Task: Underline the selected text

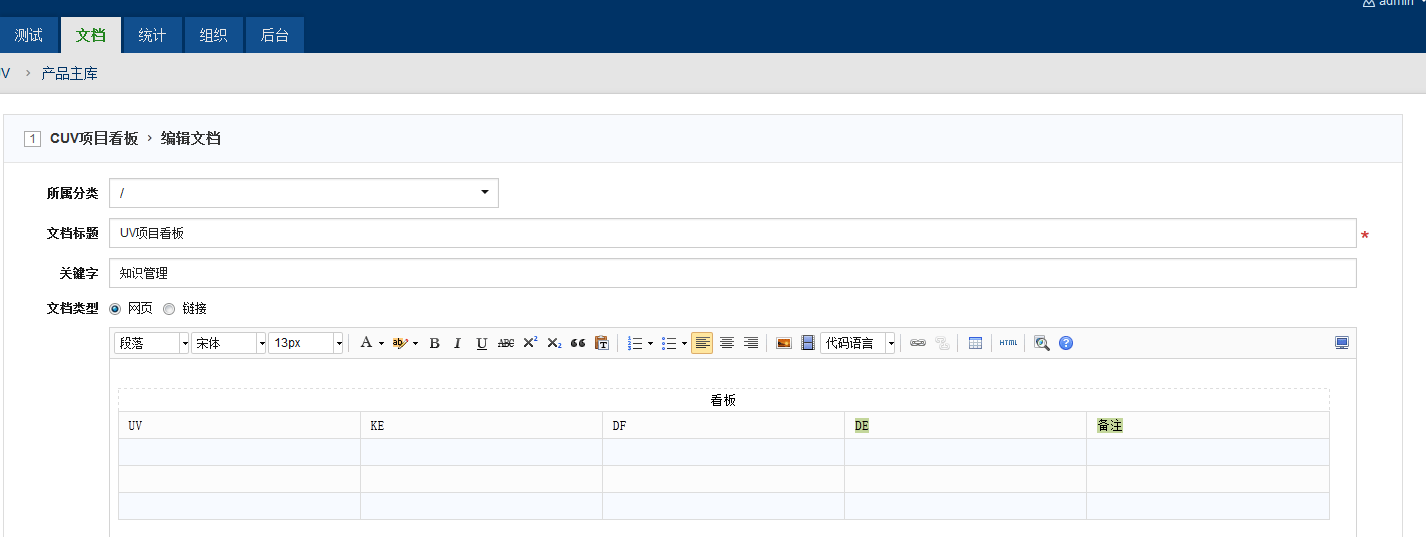Action: (x=481, y=343)
